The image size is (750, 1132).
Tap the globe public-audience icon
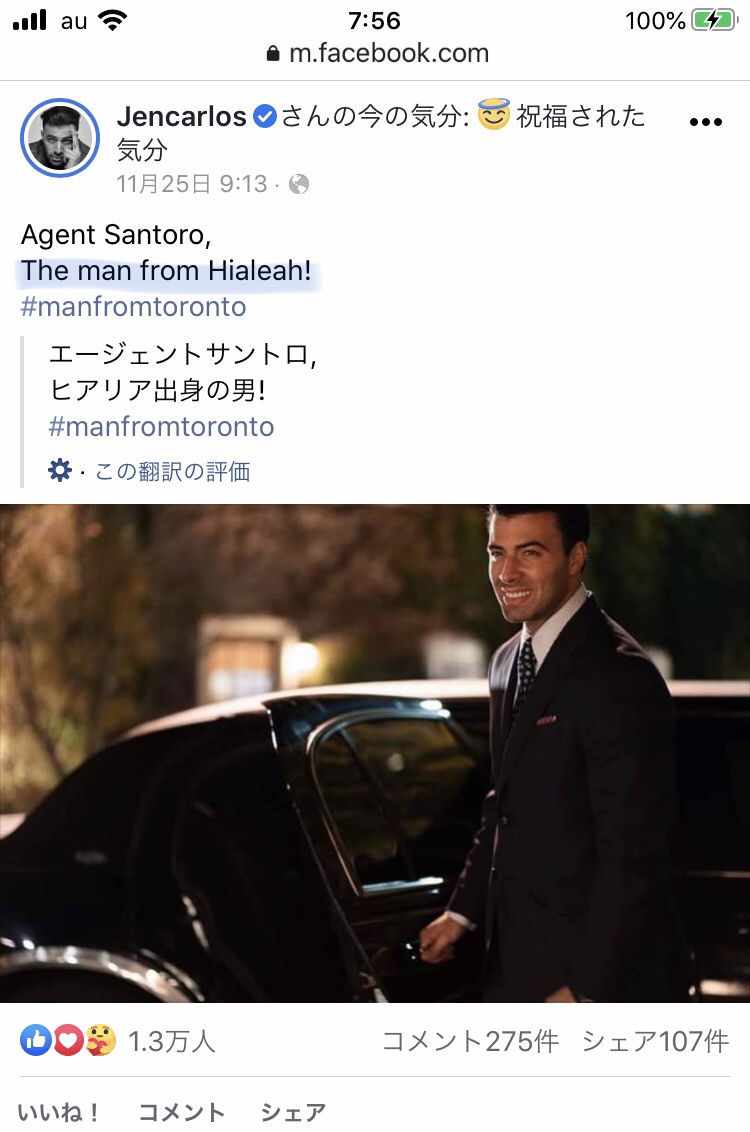click(x=299, y=185)
